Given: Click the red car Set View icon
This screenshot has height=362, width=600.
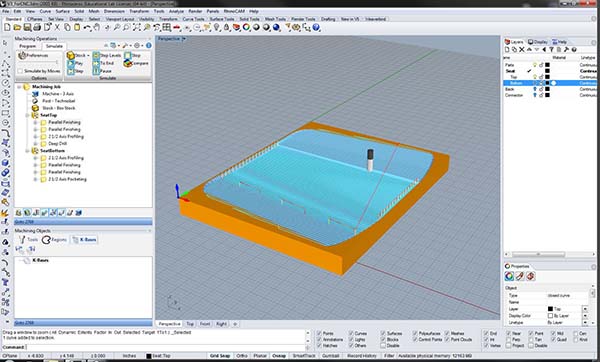Looking at the screenshot, I should tap(176, 28).
